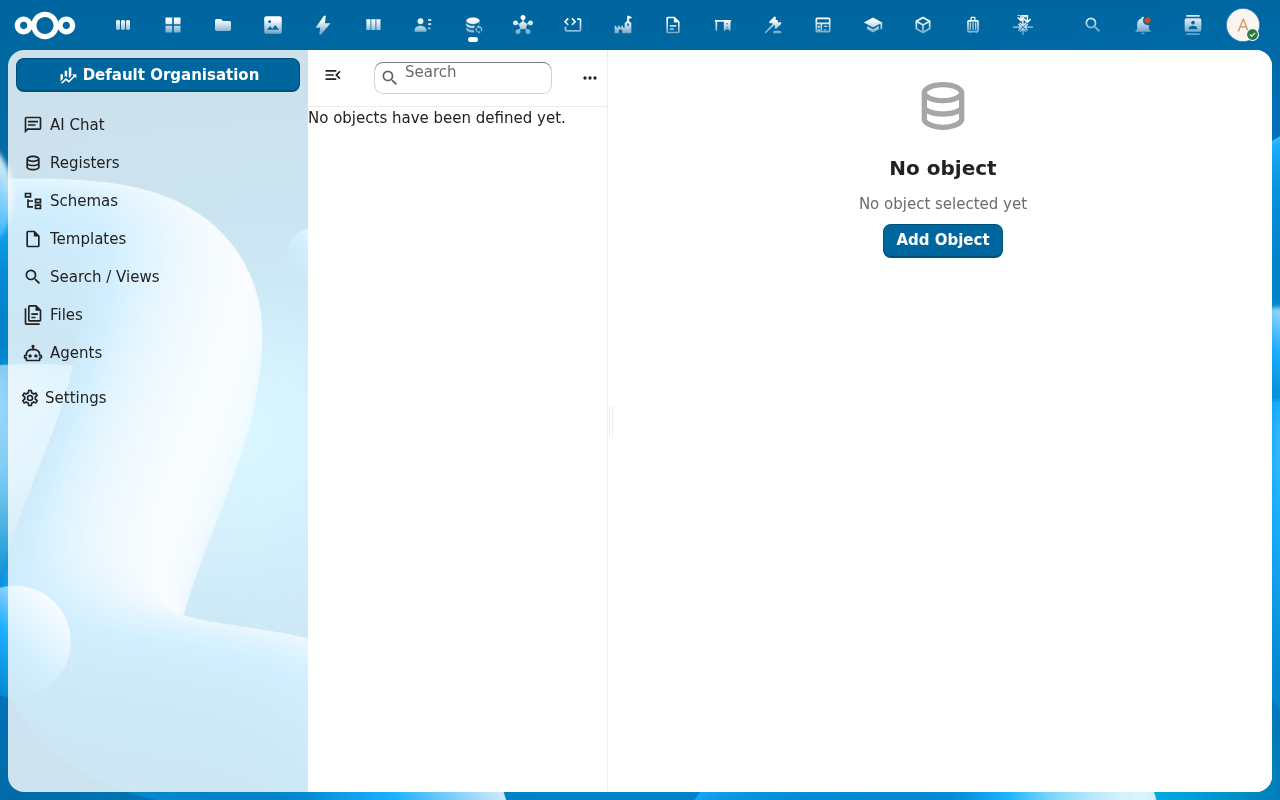Open the notifications bell
The width and height of the screenshot is (1280, 800).
point(1143,25)
